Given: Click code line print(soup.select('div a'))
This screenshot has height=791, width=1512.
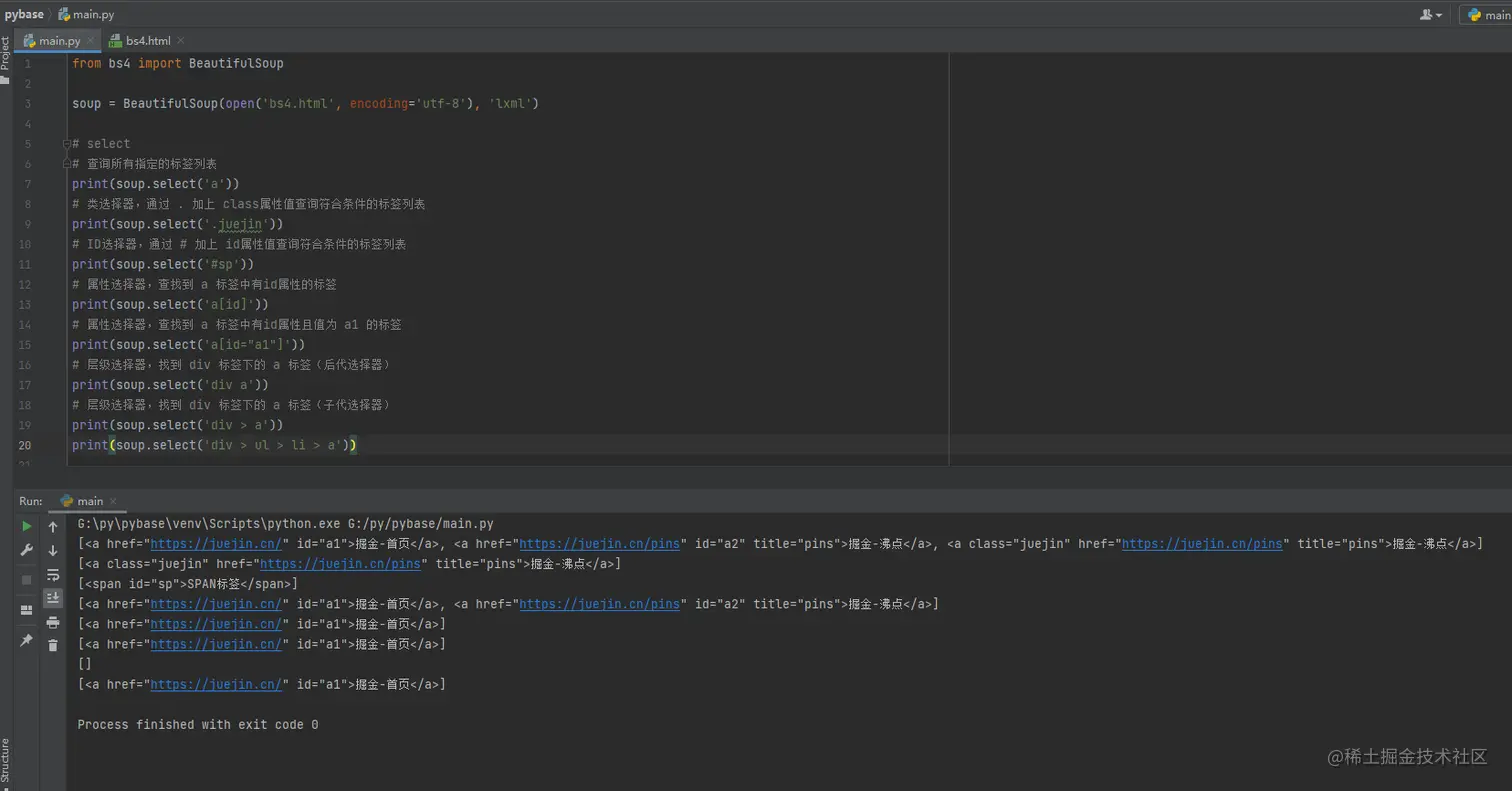Looking at the screenshot, I should pos(170,385).
